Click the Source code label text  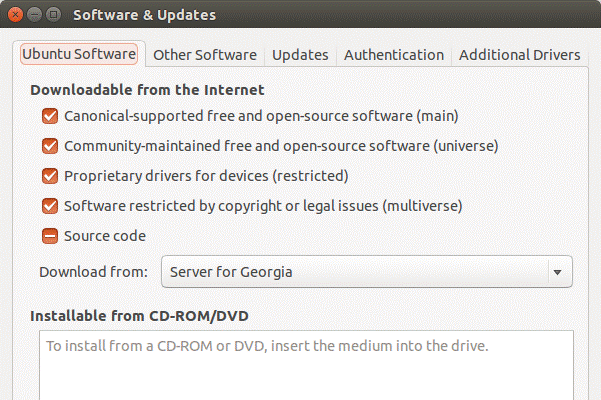(x=105, y=236)
